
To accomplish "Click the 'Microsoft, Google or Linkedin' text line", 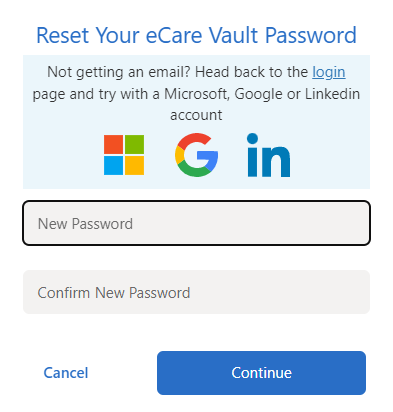I will (262, 94).
